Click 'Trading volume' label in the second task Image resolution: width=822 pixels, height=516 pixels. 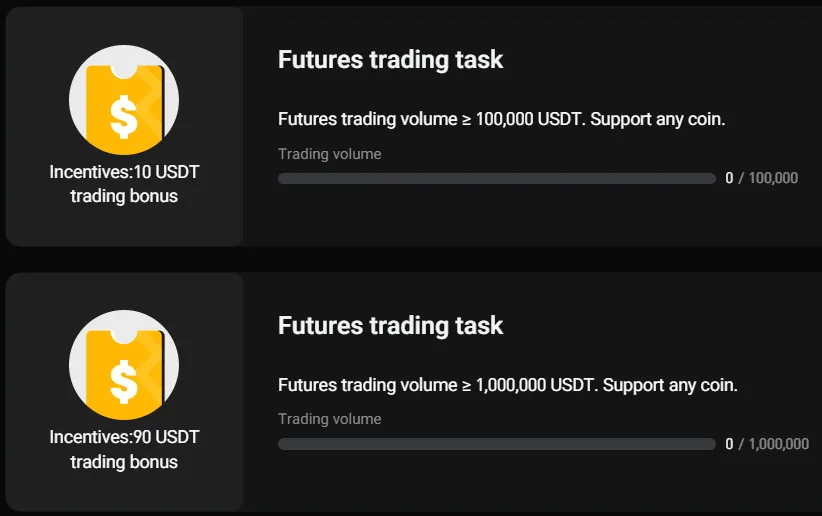(x=329, y=419)
